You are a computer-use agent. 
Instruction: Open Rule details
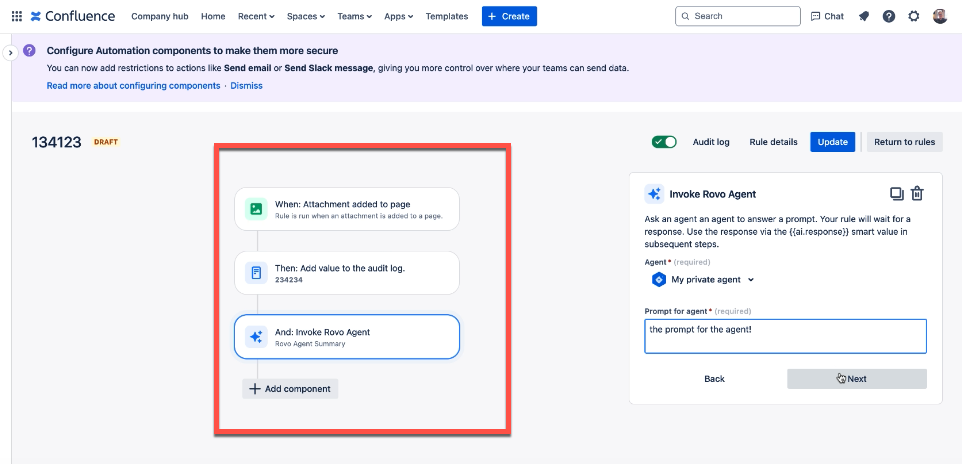(774, 142)
